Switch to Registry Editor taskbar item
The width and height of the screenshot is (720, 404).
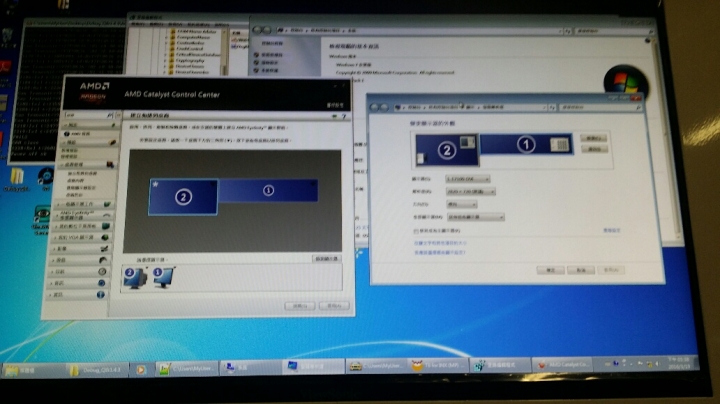tap(500, 365)
